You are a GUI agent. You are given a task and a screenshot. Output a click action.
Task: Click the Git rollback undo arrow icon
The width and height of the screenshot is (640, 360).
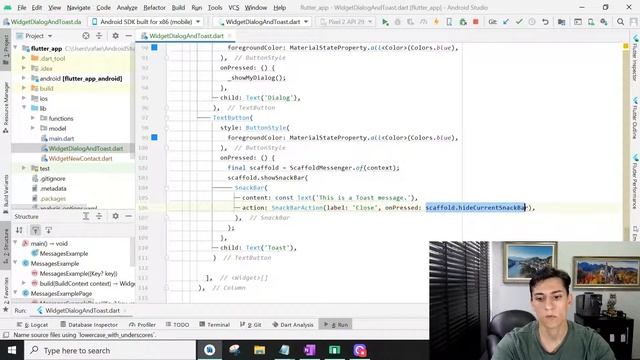545,22
